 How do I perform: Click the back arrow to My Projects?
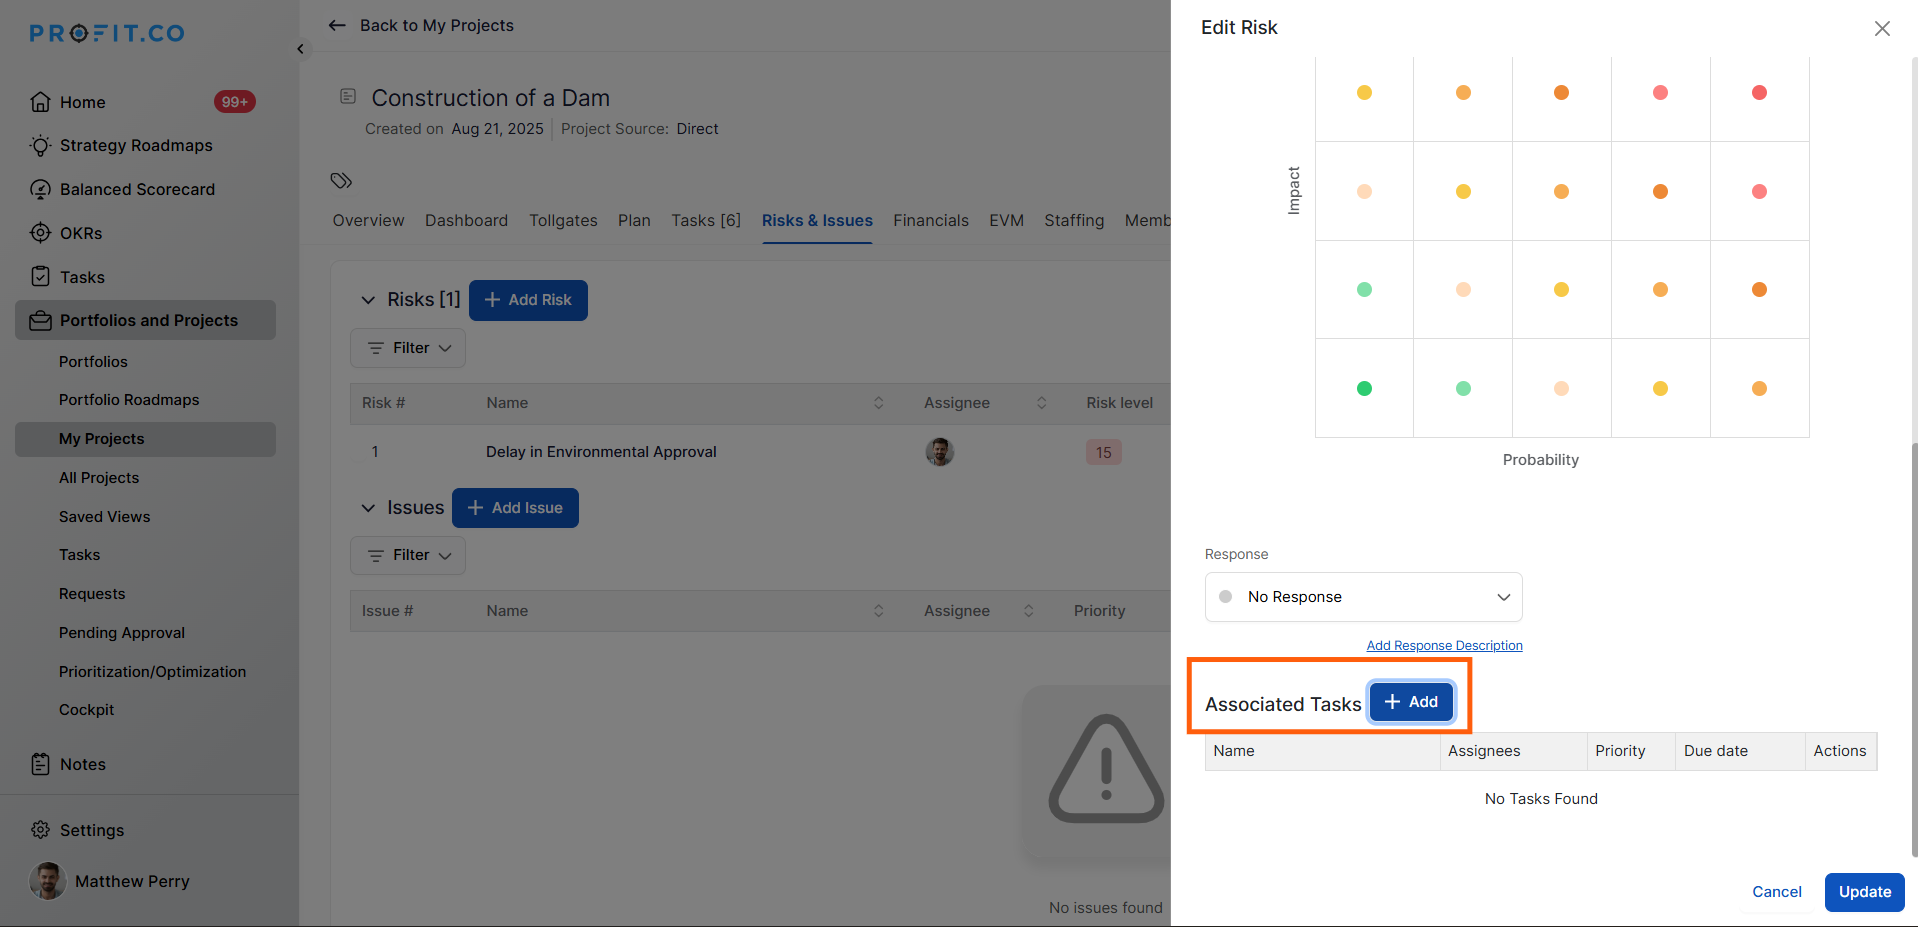pos(337,26)
